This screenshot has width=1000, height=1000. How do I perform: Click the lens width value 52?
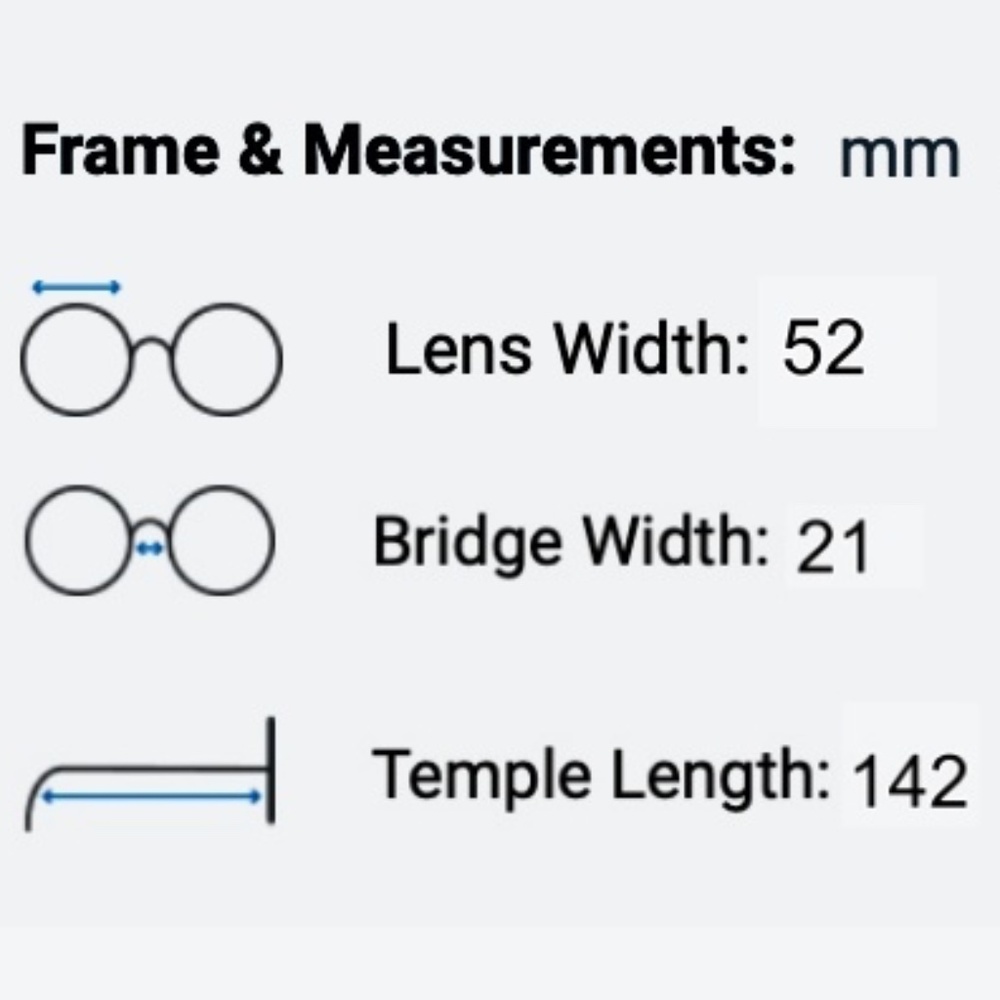823,348
